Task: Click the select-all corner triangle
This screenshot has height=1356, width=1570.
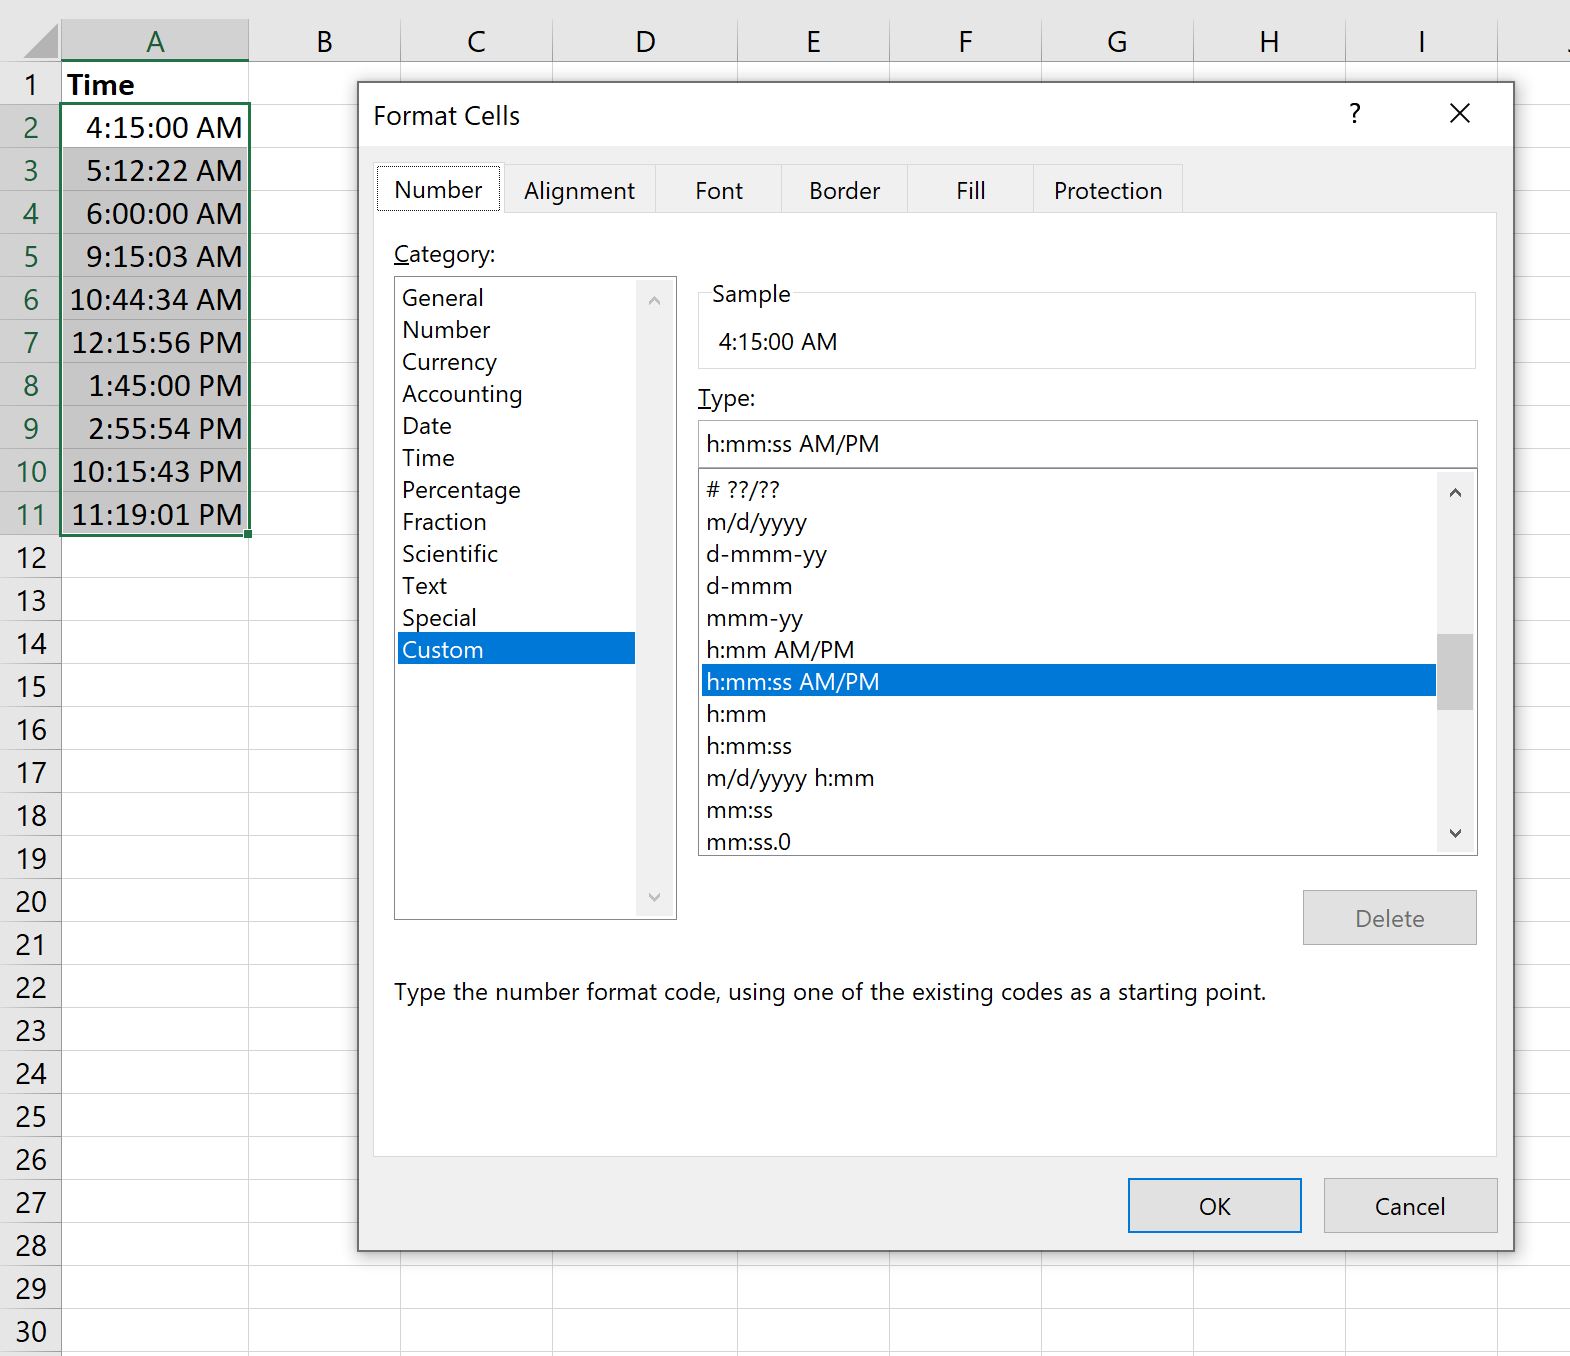Action: click(42, 42)
